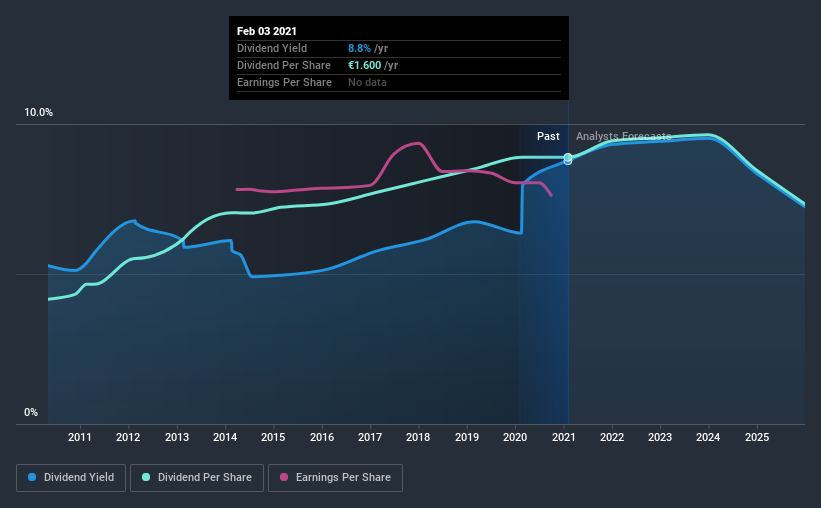Click the tooltip Dividend Yield row label
The height and width of the screenshot is (508, 821).
pyautogui.click(x=272, y=48)
